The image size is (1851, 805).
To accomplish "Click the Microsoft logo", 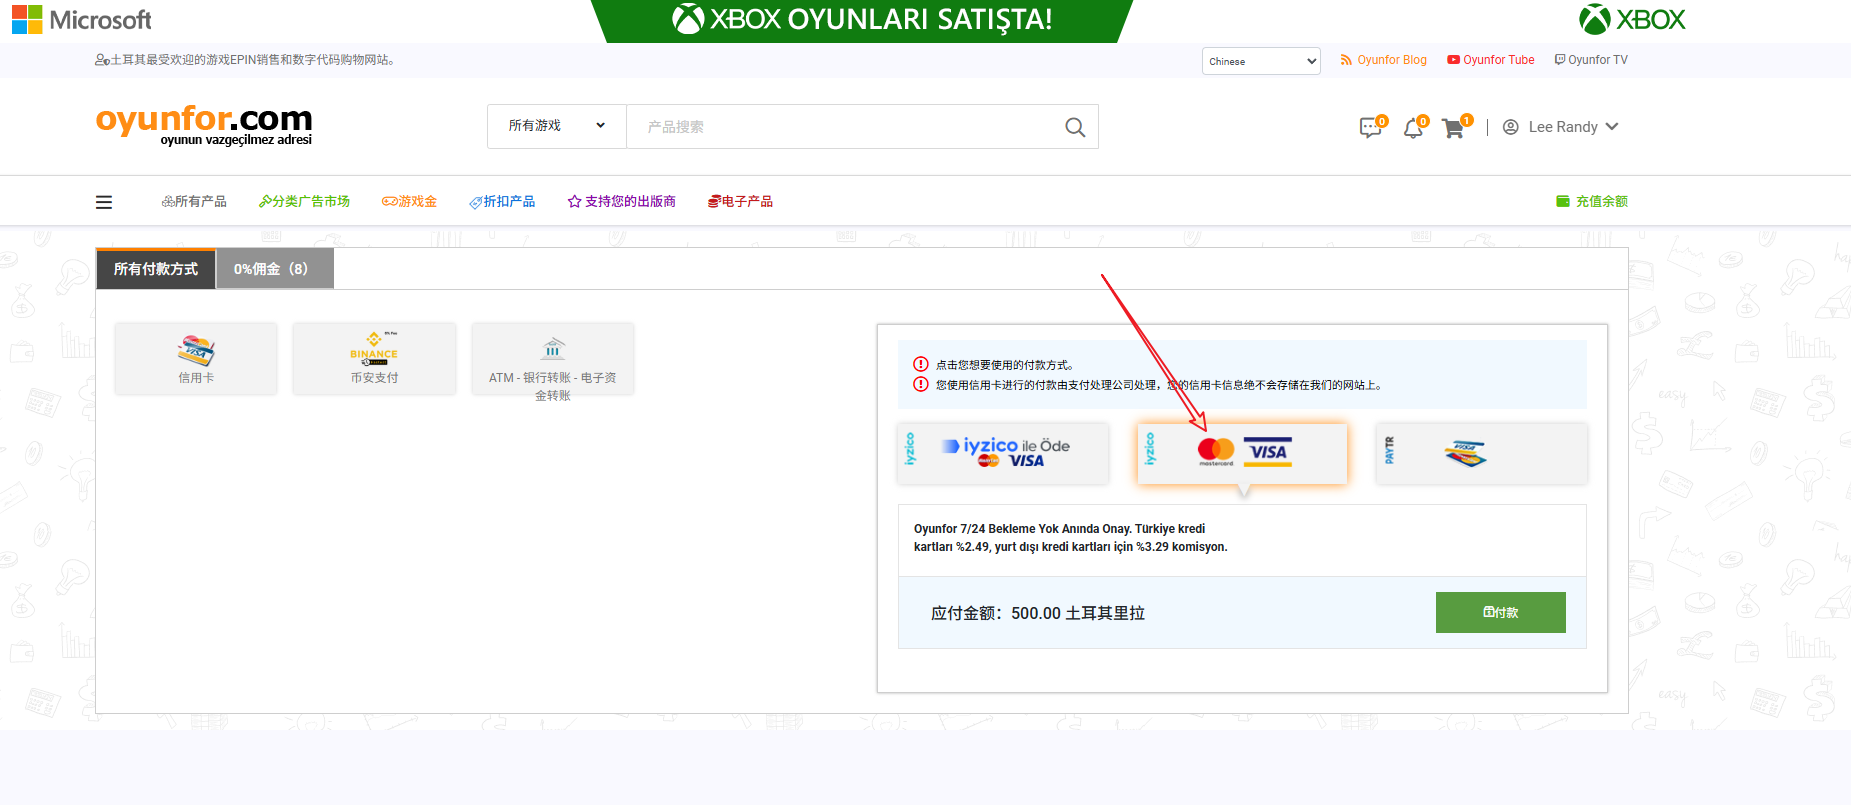I will tap(82, 20).
